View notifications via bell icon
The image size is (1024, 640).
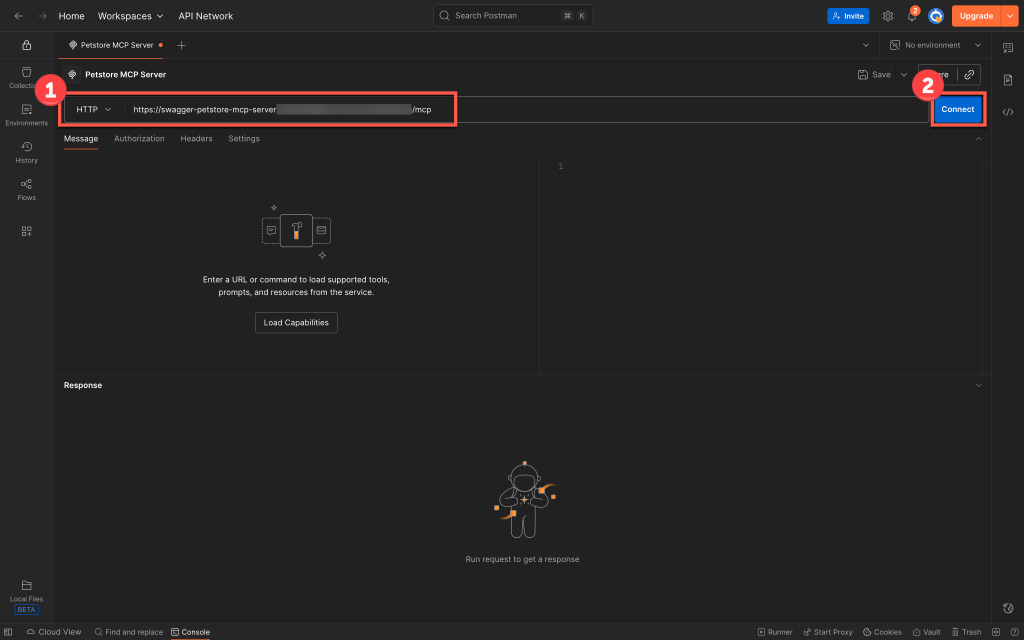[911, 16]
